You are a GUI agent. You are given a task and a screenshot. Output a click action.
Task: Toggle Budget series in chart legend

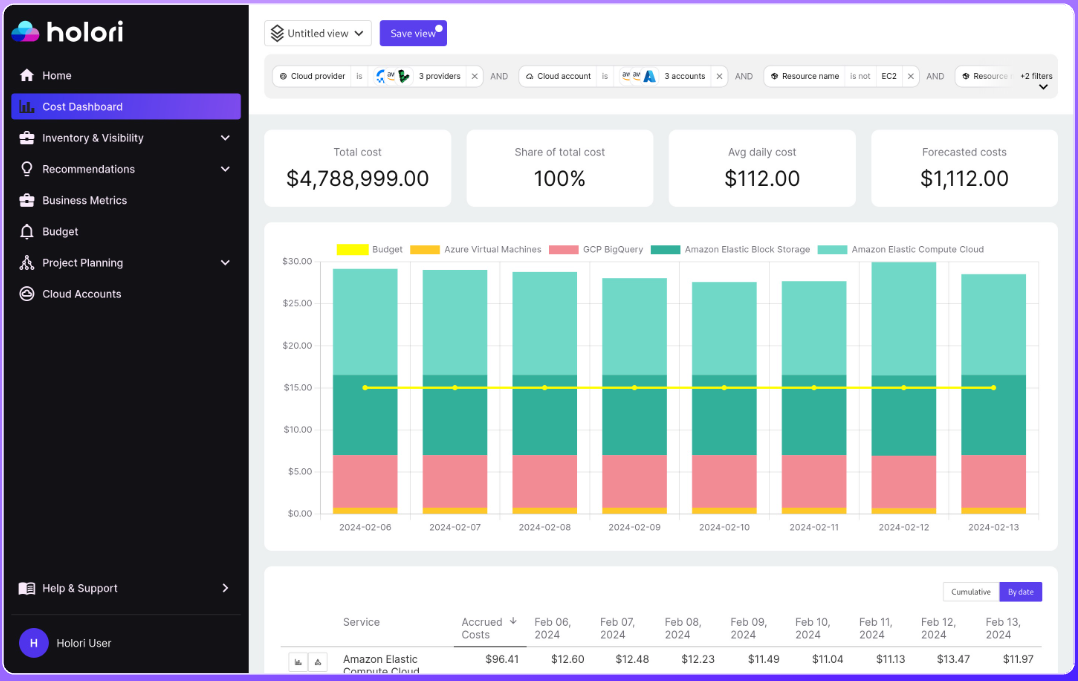(x=370, y=249)
